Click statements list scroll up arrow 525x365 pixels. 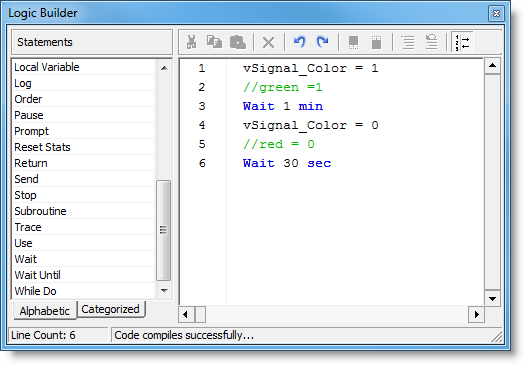pyautogui.click(x=164, y=68)
